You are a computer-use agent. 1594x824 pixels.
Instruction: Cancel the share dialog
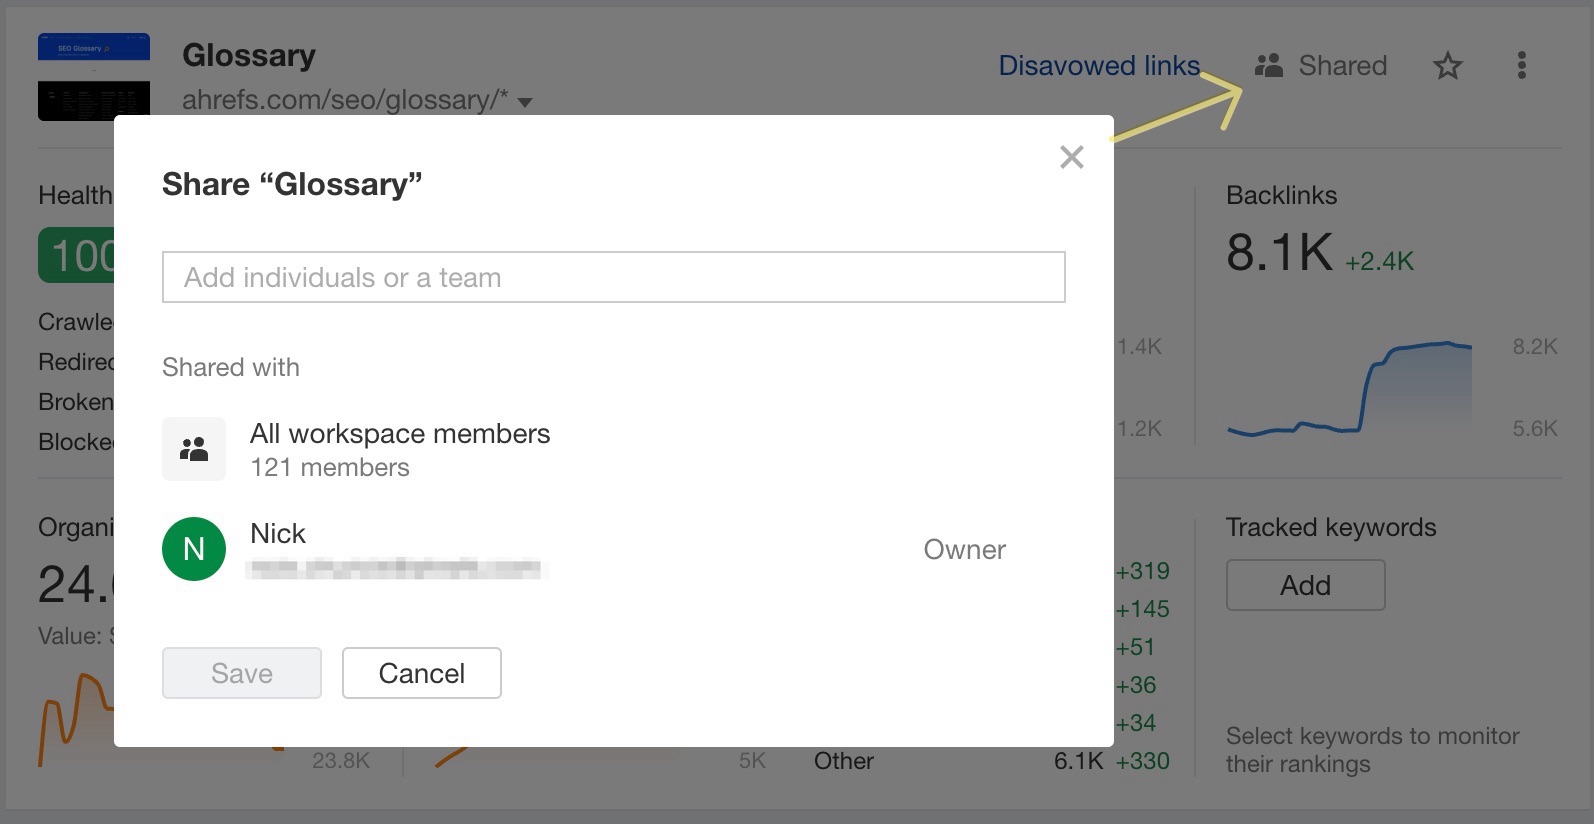point(421,673)
